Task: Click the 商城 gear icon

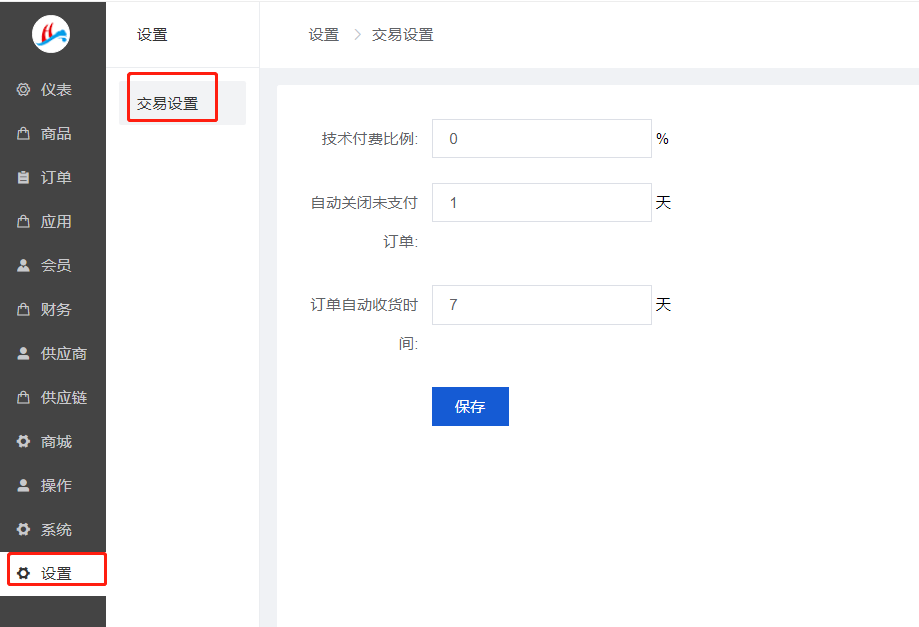Action: point(23,441)
